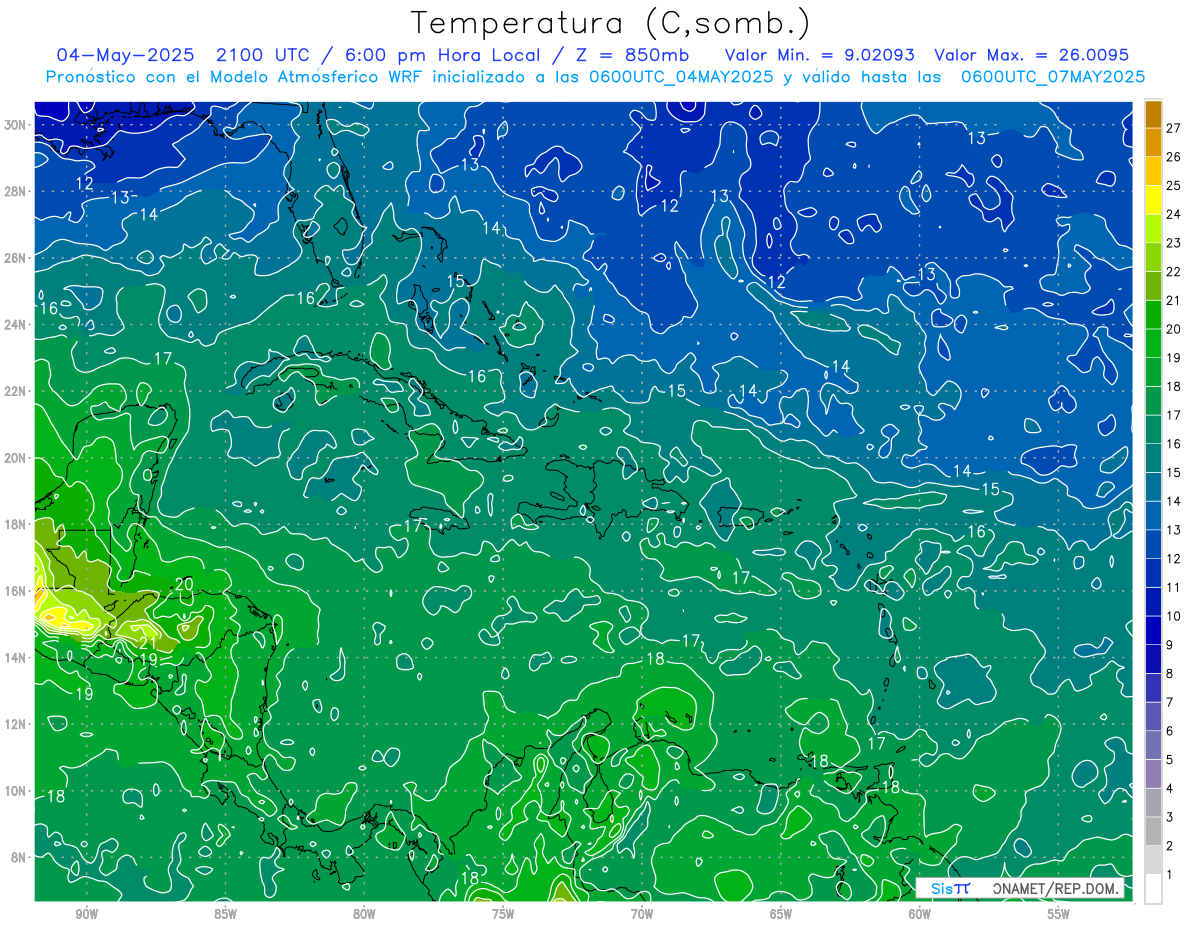This screenshot has height=927, width=1200.
Task: Click the '22N' latitude axis label
Action: coord(16,391)
